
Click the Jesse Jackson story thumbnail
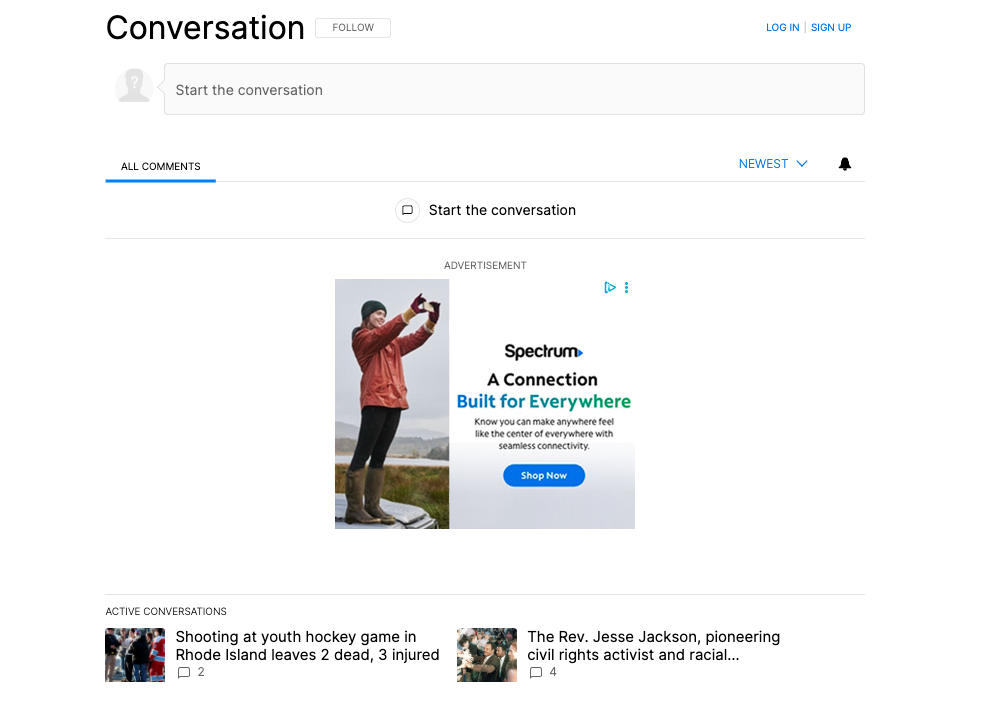(x=487, y=655)
